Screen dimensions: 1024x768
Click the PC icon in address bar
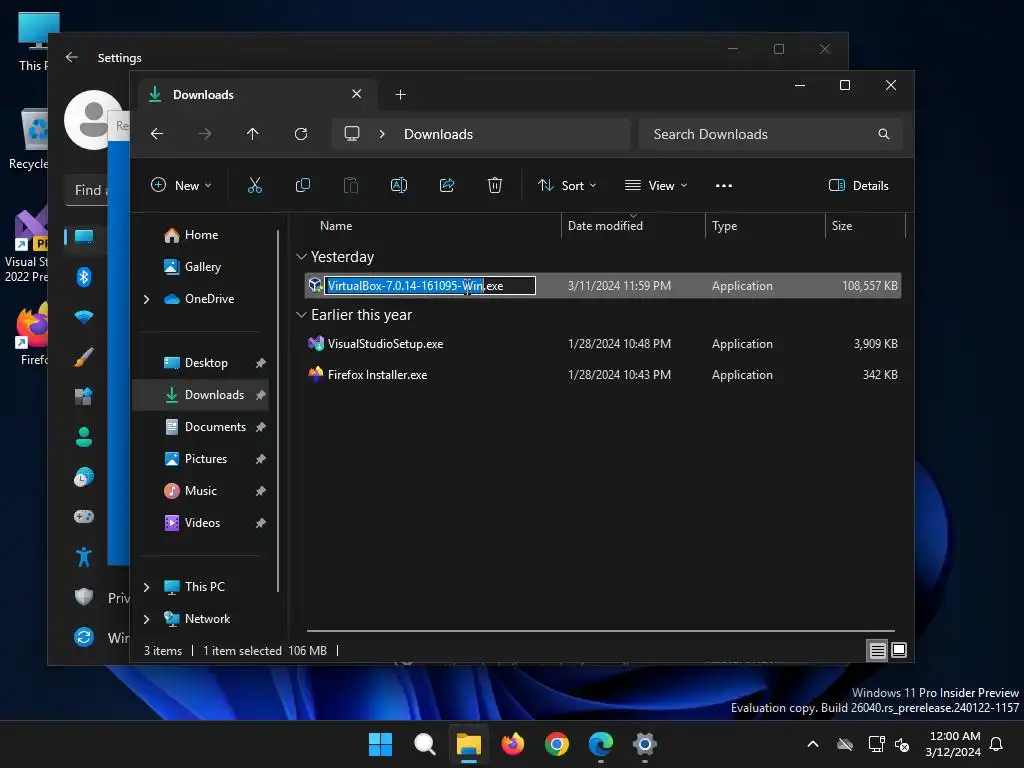click(352, 134)
